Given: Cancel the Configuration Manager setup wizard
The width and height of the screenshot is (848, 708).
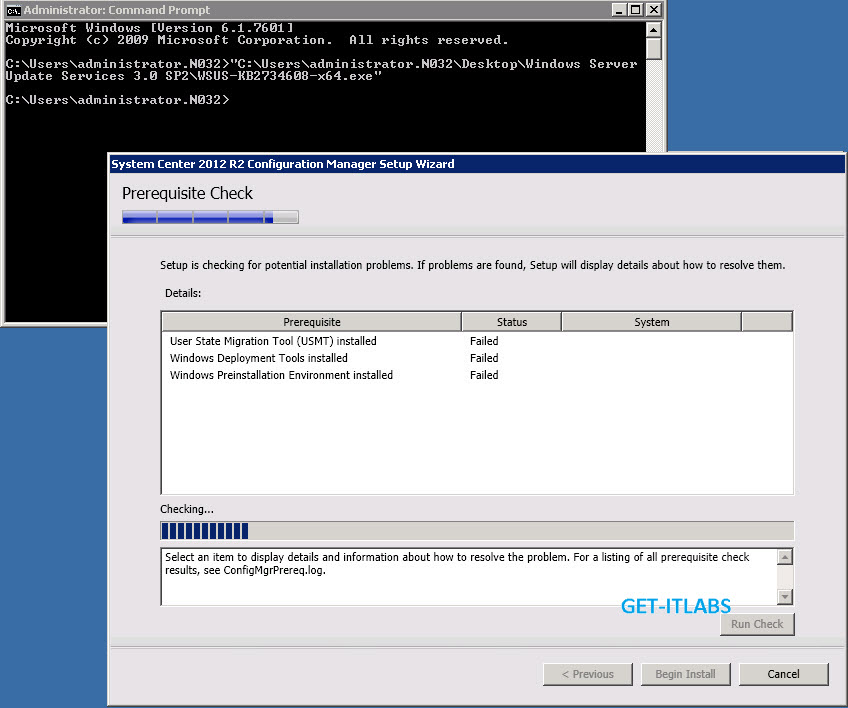Looking at the screenshot, I should tap(784, 674).
